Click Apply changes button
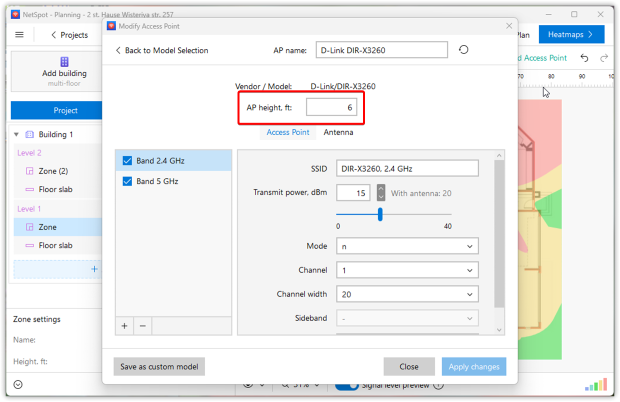Screen dimensions: 620x402 pos(474,367)
